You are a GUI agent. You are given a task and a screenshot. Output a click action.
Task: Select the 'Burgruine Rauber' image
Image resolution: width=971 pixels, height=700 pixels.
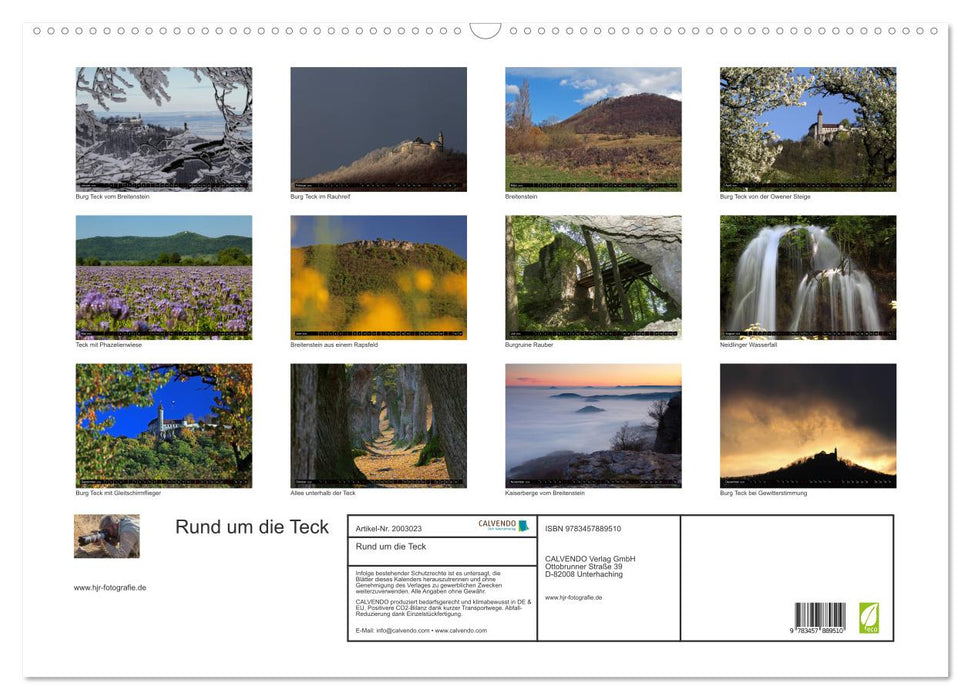[x=593, y=276]
